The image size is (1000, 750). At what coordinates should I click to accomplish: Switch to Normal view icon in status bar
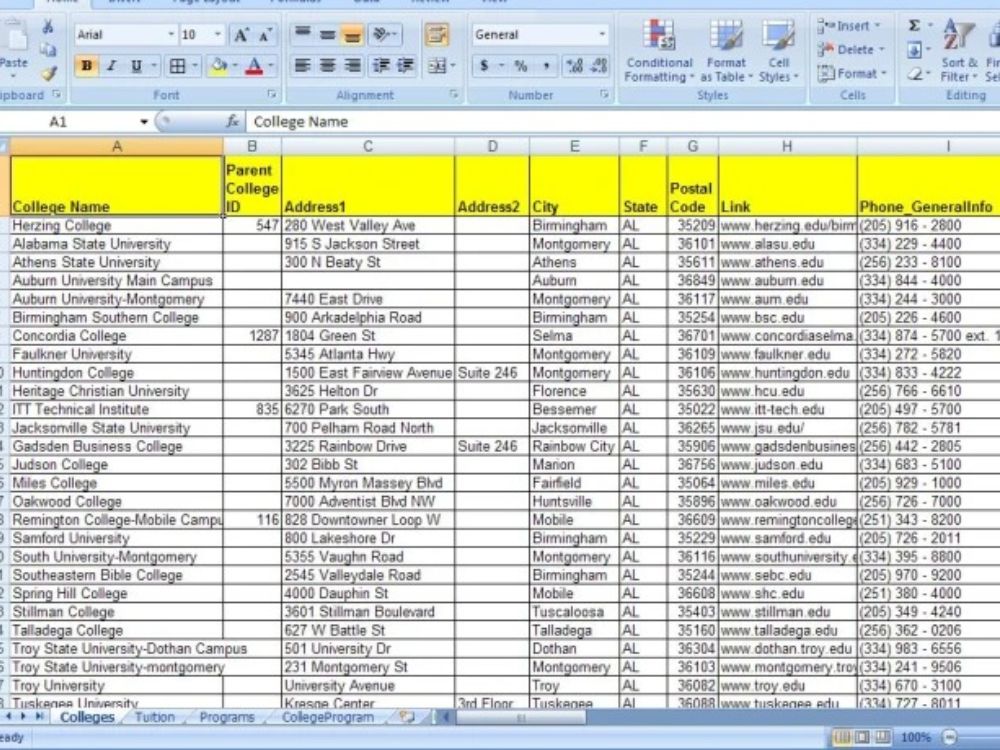pos(842,737)
